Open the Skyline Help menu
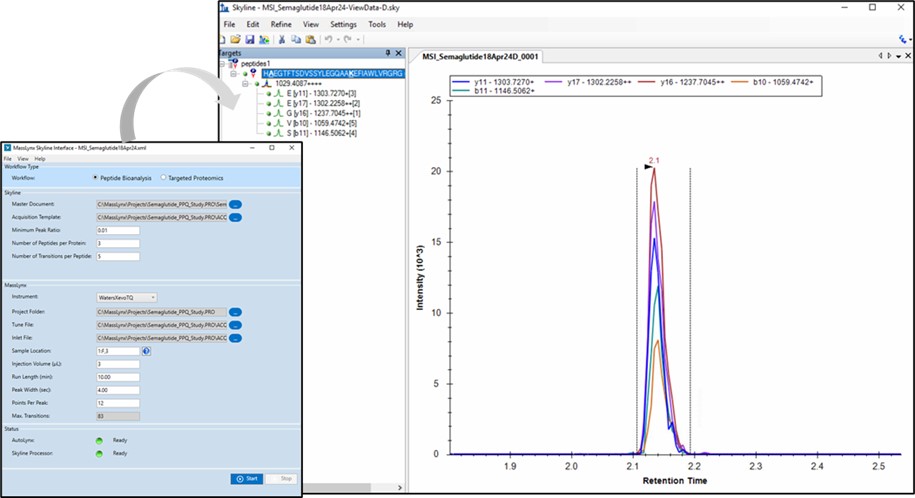The height and width of the screenshot is (498, 915). [x=405, y=25]
